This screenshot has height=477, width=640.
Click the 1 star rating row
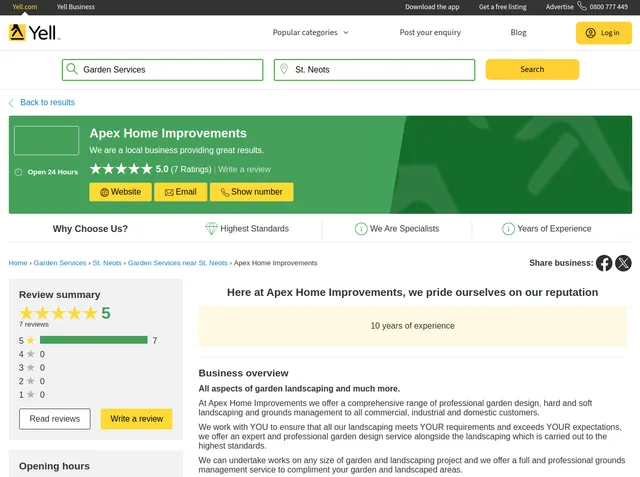coord(32,395)
